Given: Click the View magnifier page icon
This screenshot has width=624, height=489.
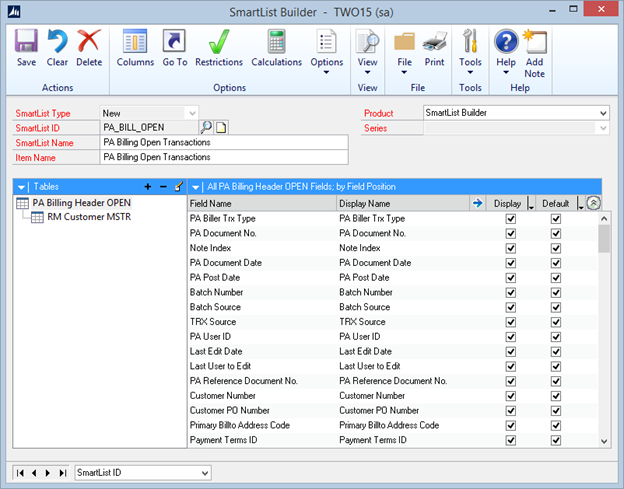Looking at the screenshot, I should point(367,41).
